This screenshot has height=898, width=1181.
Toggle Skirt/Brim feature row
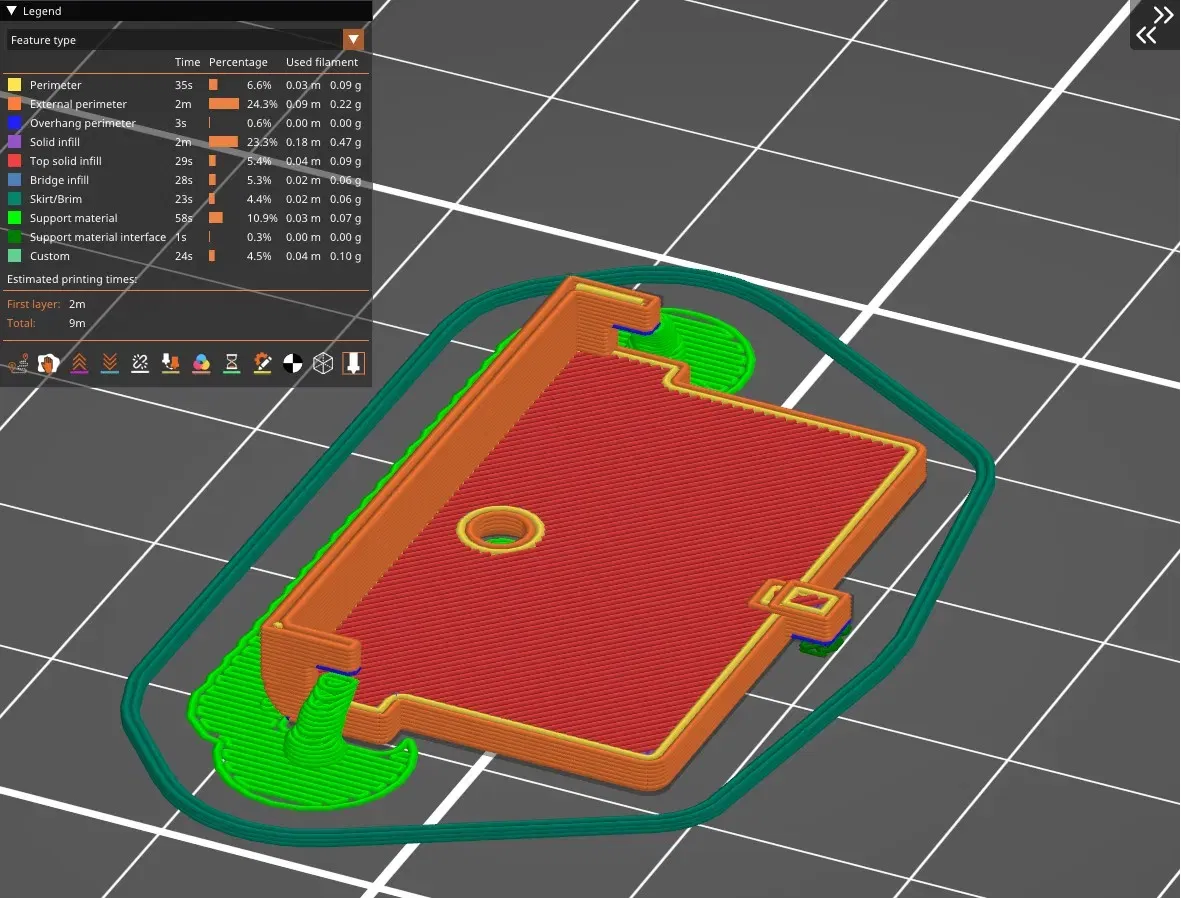click(184, 199)
